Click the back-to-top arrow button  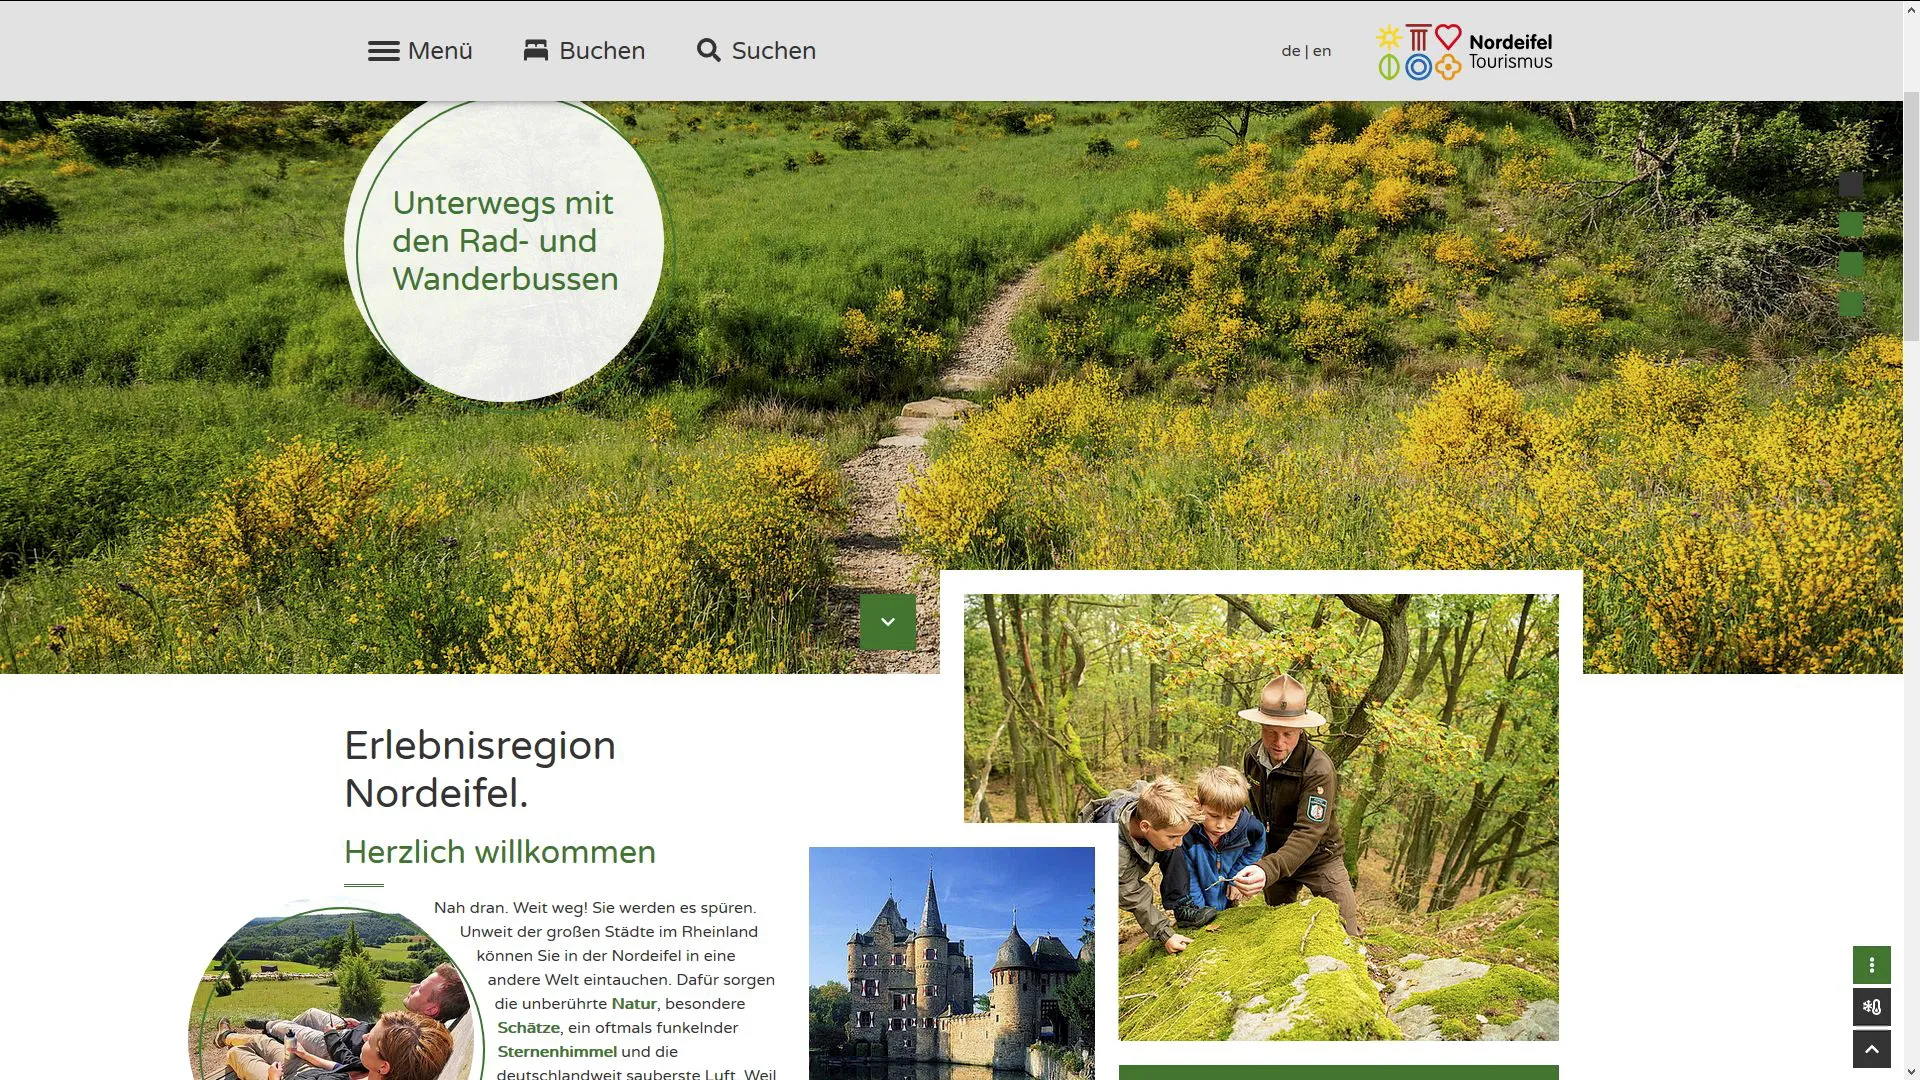pyautogui.click(x=1872, y=1050)
